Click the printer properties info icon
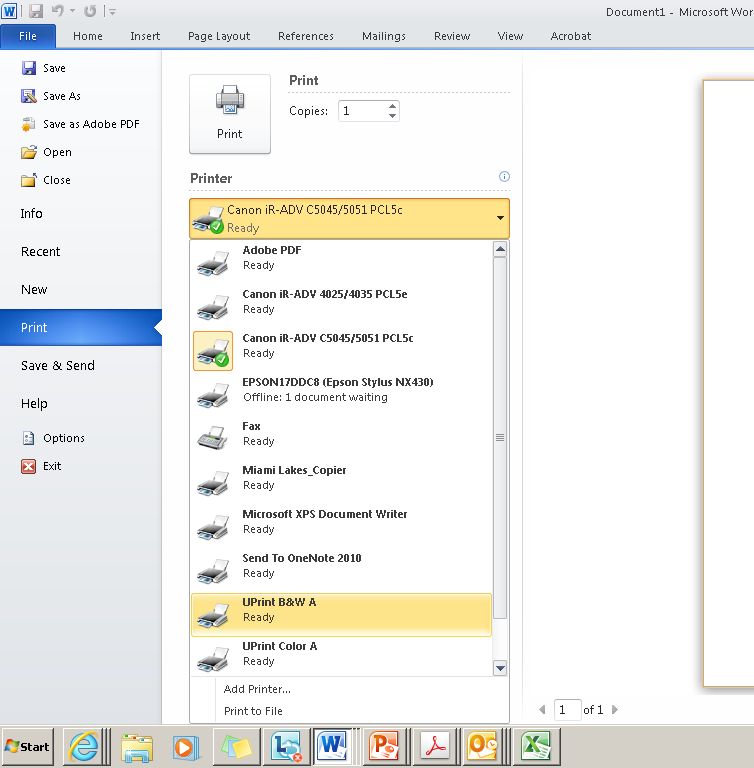Image resolution: width=754 pixels, height=768 pixels. tap(504, 177)
